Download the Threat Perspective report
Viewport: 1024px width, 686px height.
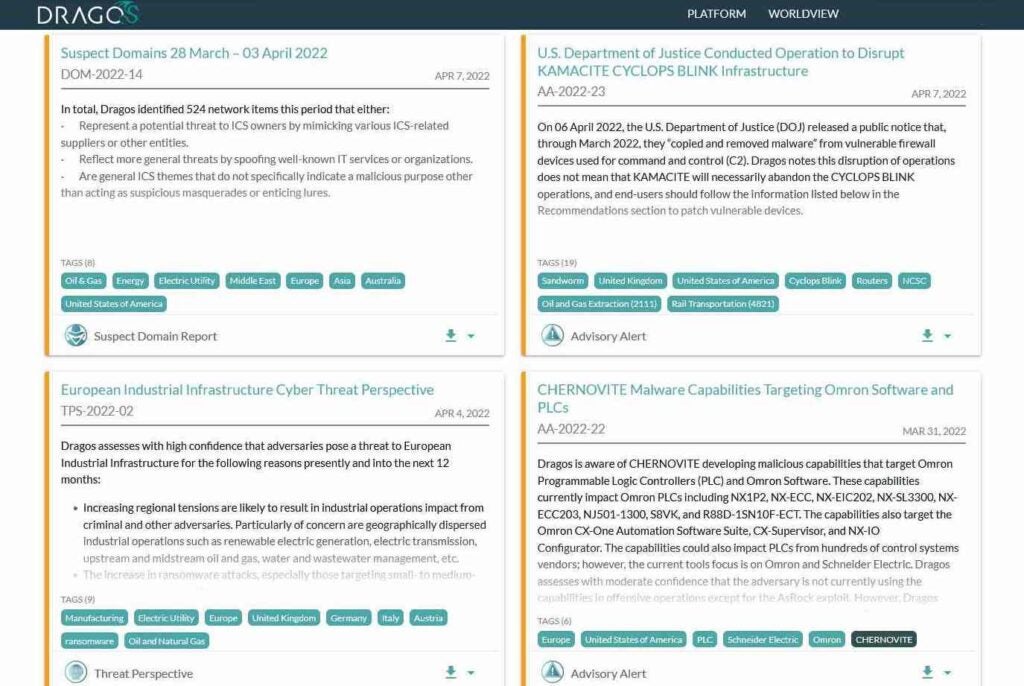(451, 672)
